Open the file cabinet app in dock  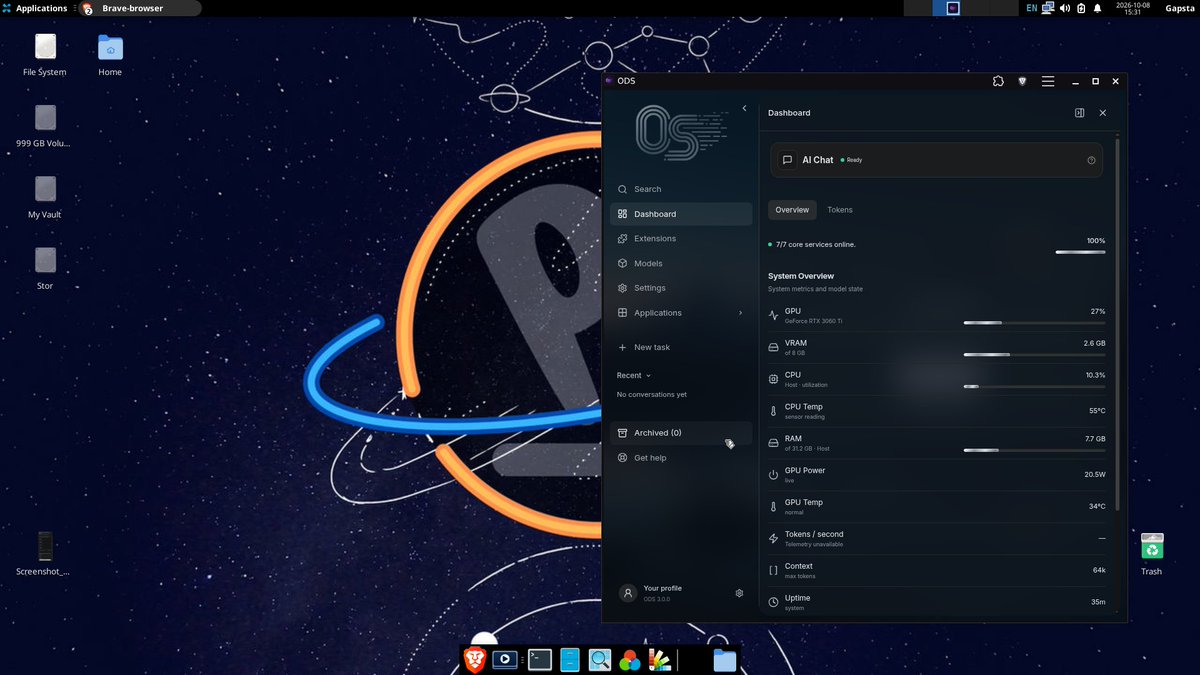pyautogui.click(x=570, y=660)
